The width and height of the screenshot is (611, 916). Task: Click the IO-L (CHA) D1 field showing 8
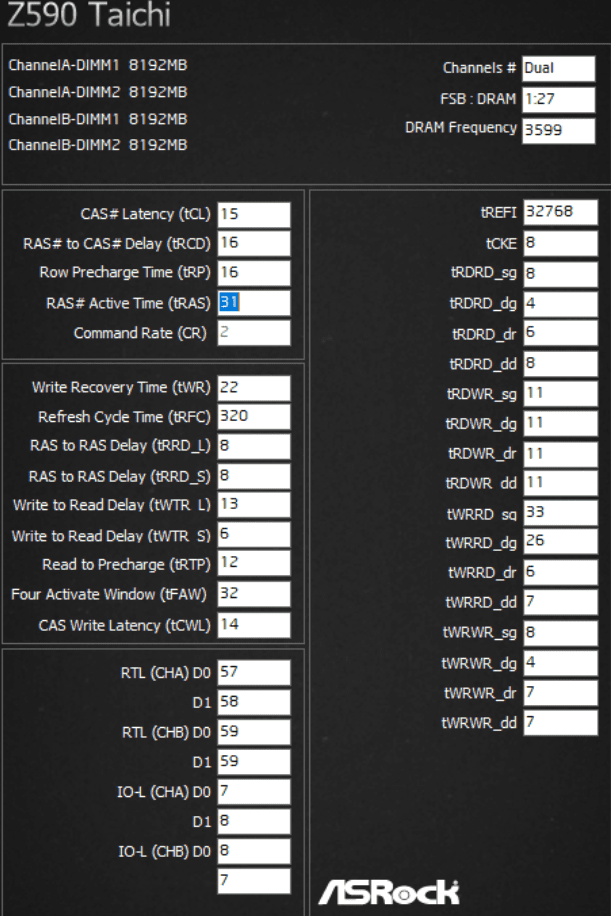coord(254,821)
